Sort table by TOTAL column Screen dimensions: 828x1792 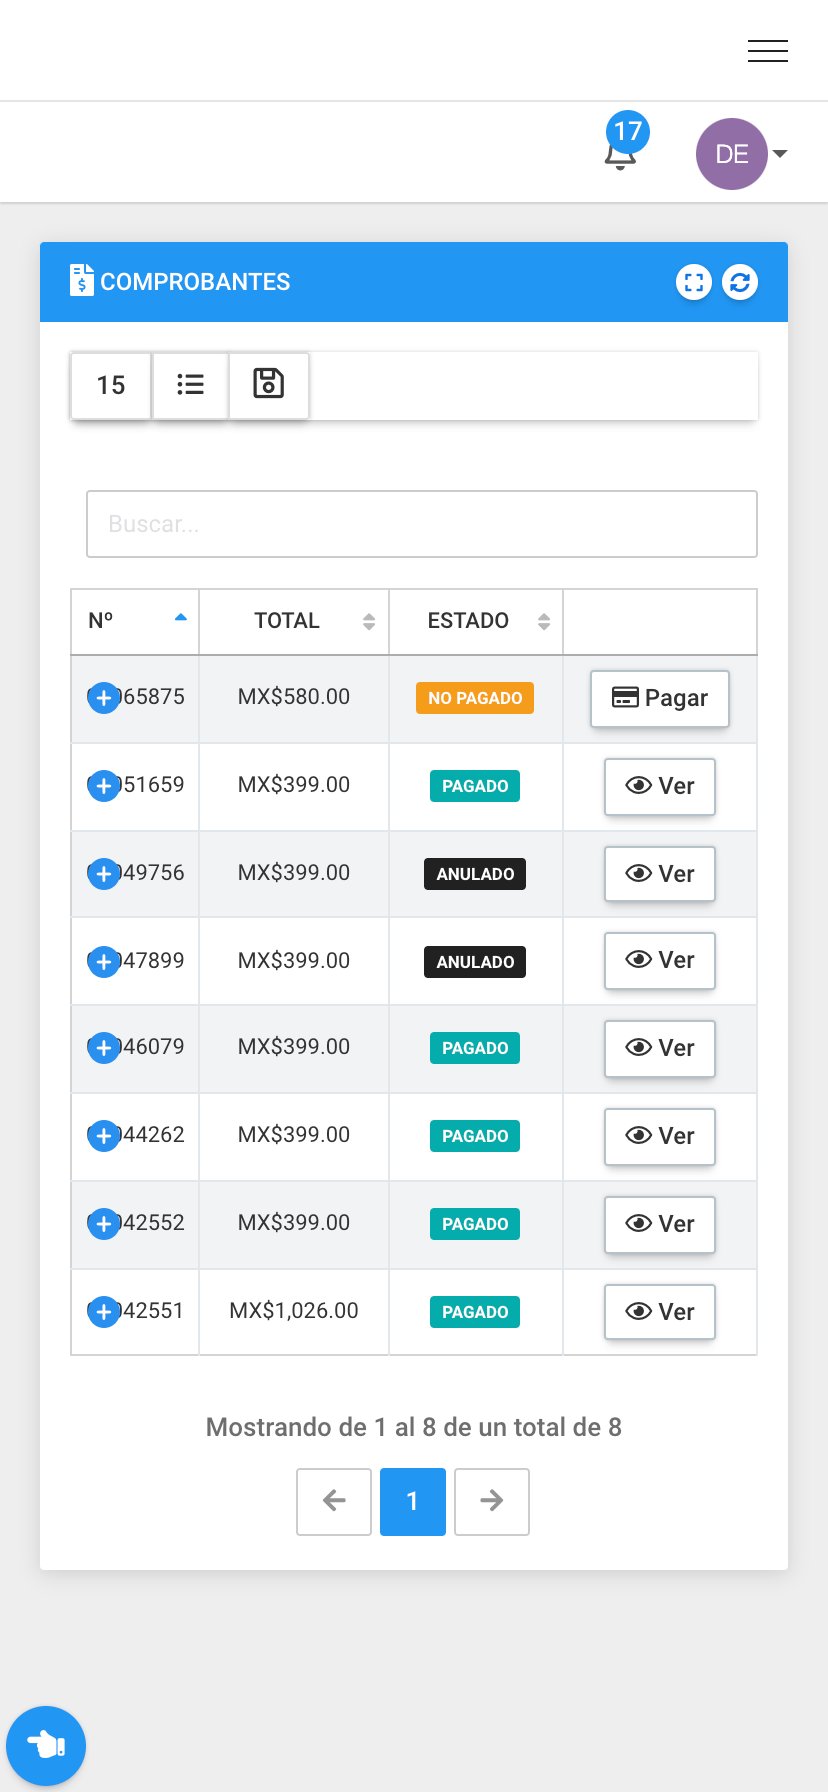click(x=294, y=621)
